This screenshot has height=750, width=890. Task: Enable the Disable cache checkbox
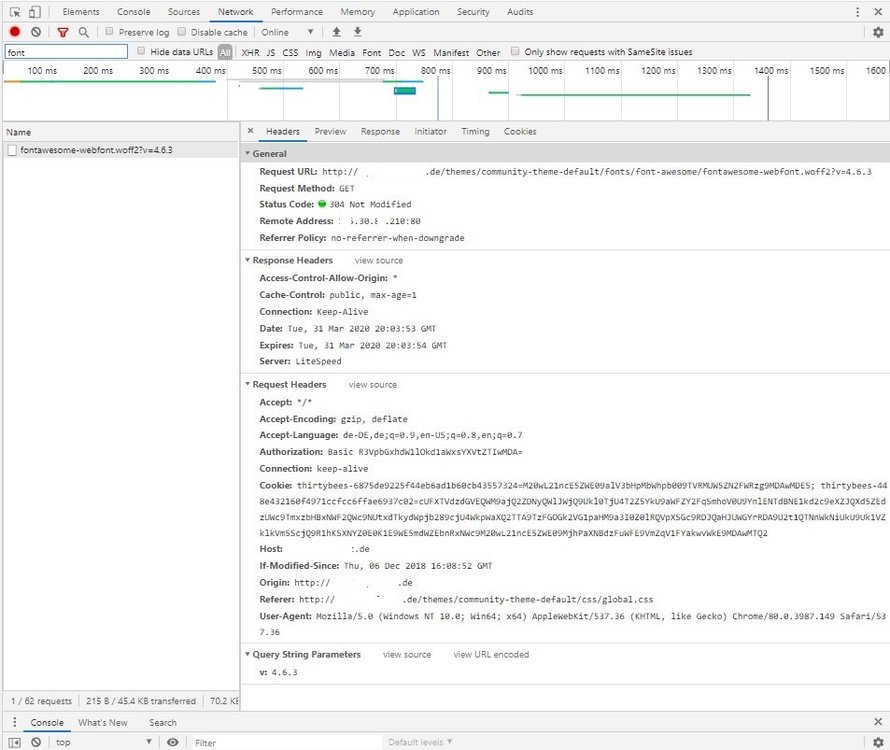tap(182, 32)
